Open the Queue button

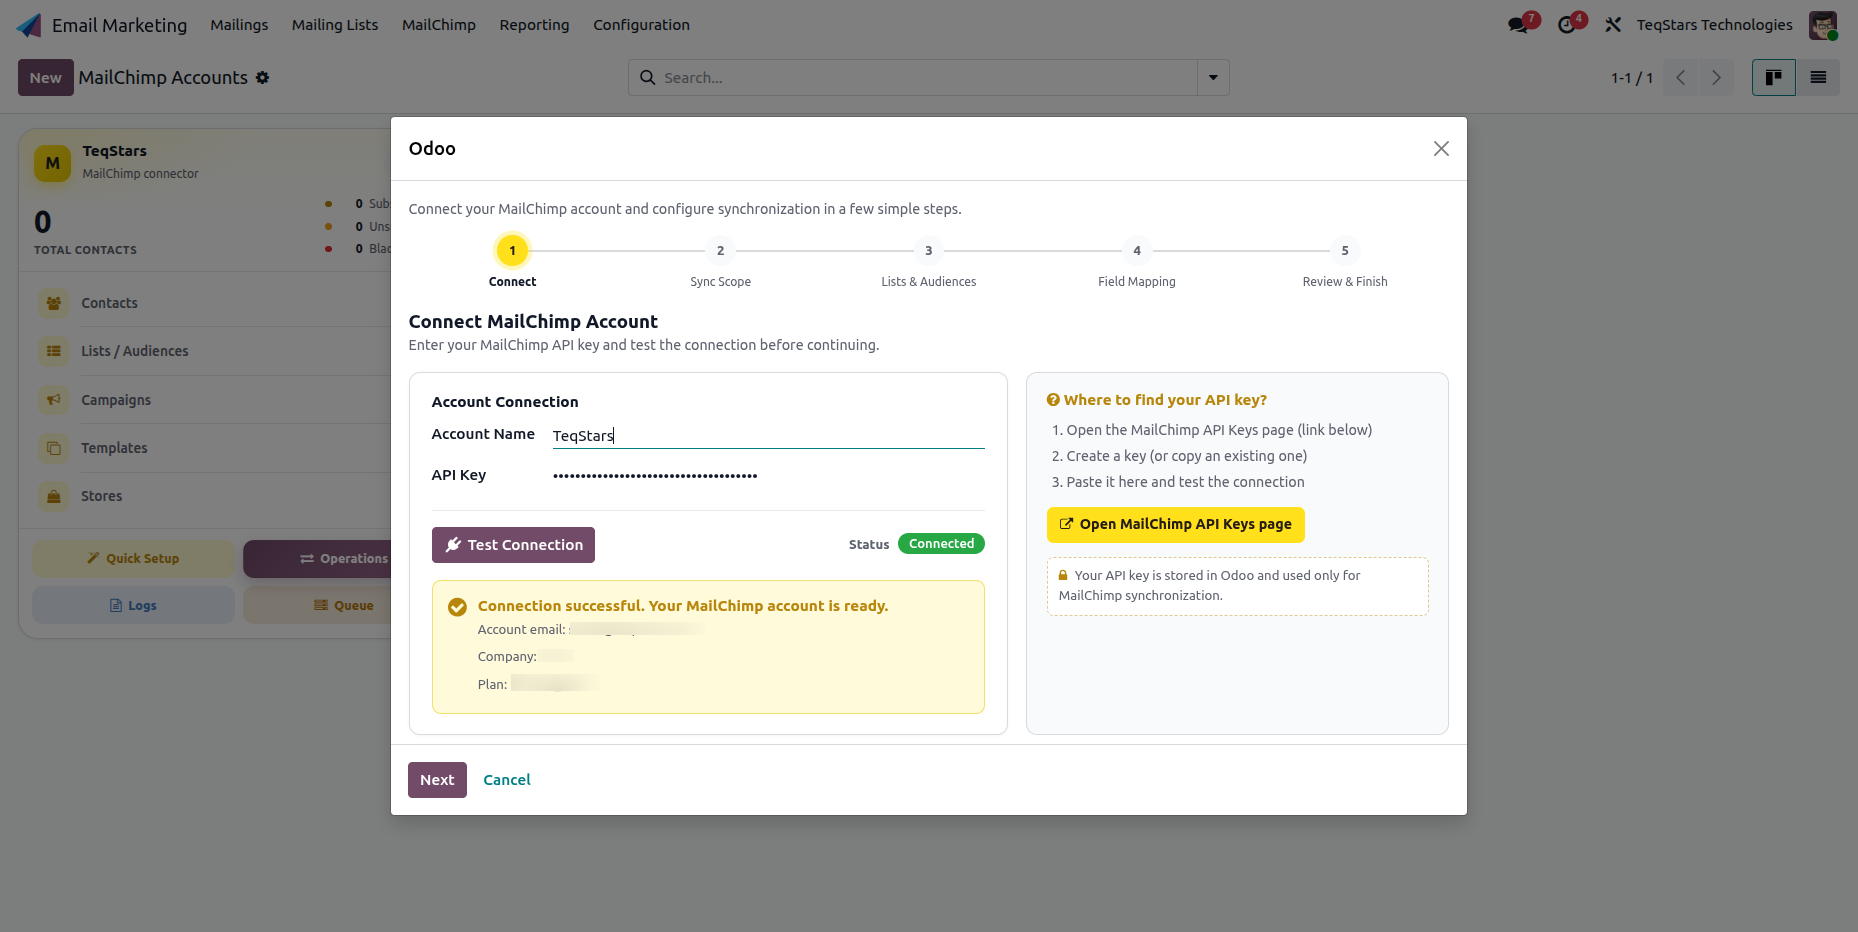(x=316, y=606)
